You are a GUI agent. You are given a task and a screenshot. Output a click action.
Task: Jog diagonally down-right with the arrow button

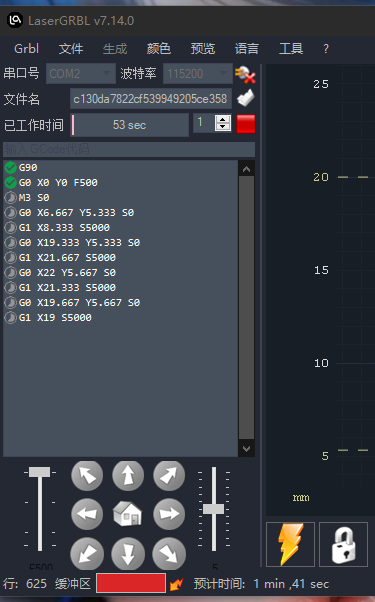169,553
